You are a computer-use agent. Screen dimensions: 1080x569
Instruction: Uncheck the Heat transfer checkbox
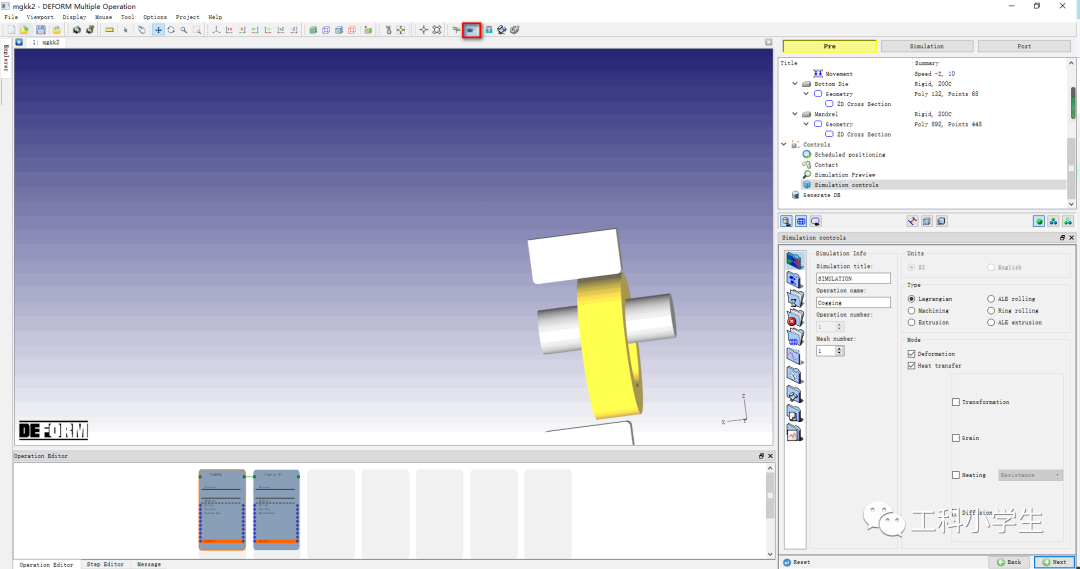(911, 366)
